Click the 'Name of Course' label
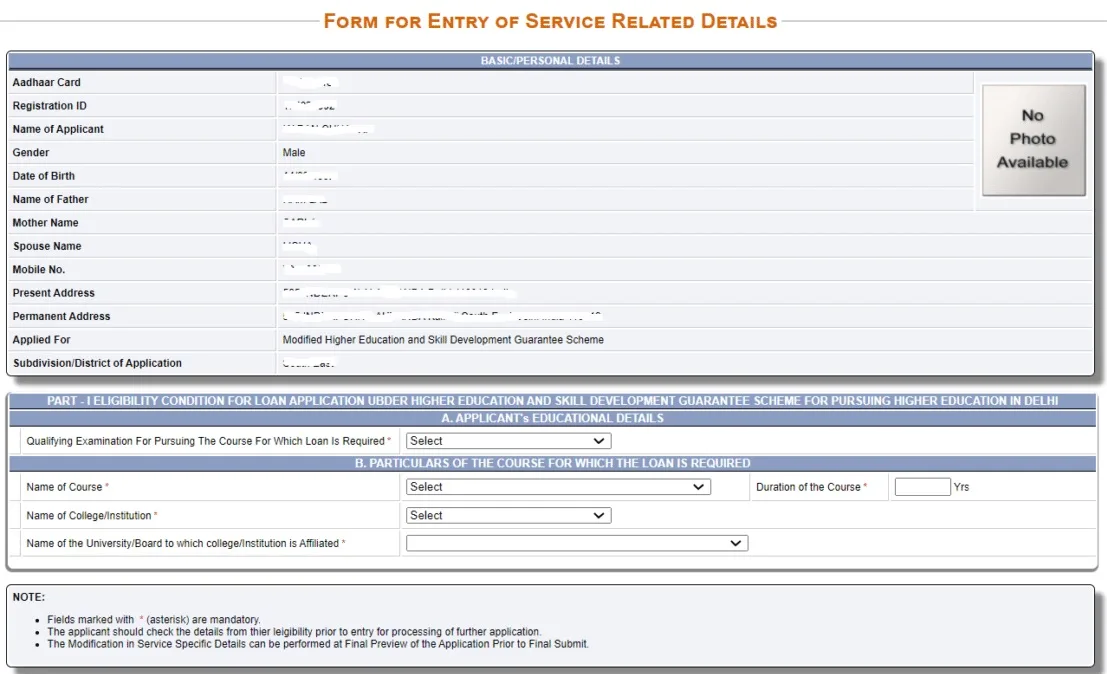Viewport: 1107px width, 674px height. click(64, 487)
